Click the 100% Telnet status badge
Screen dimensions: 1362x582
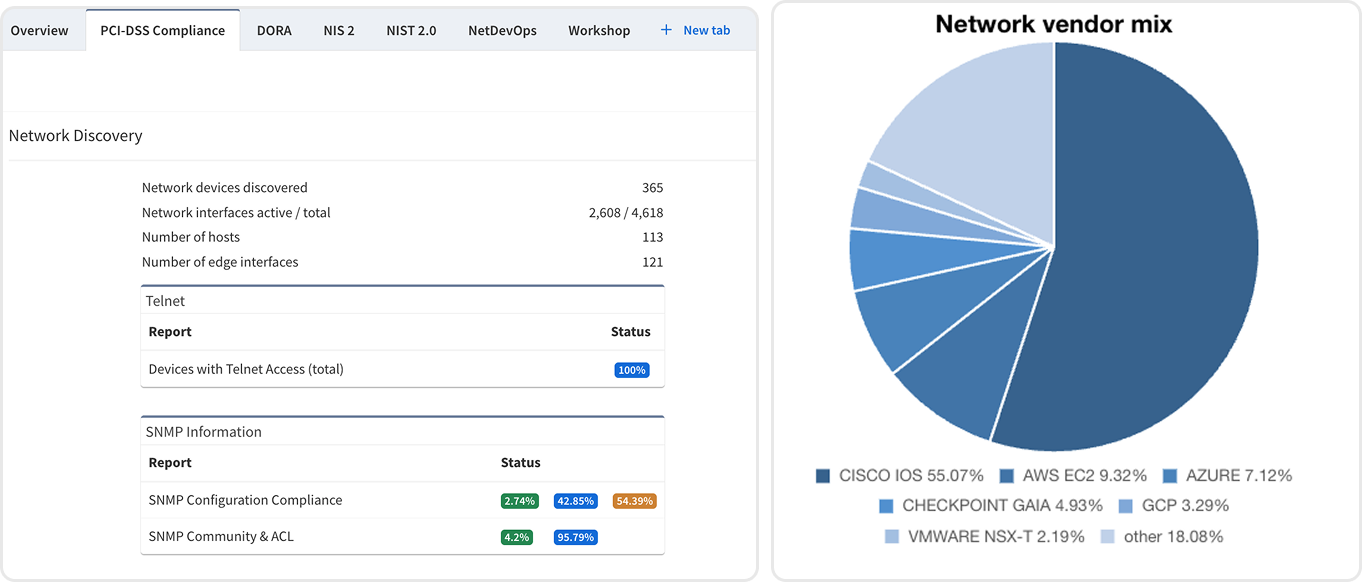[631, 370]
